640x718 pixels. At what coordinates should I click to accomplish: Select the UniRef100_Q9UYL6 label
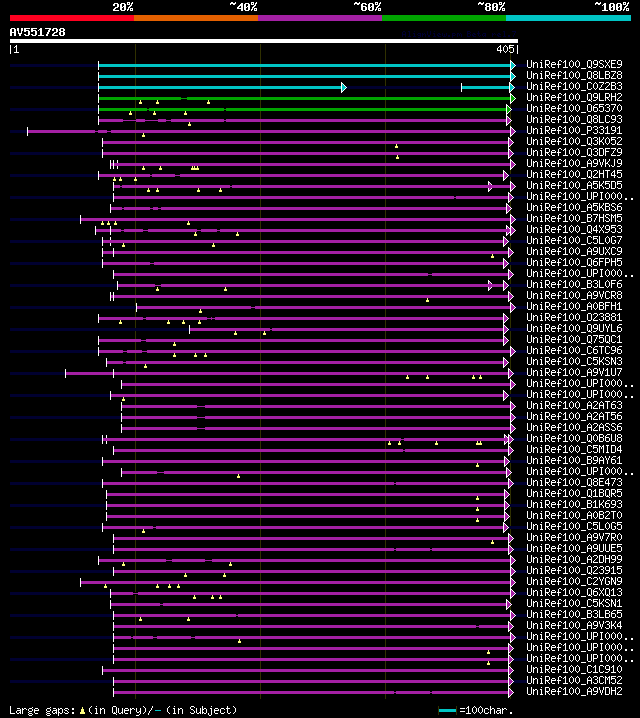click(574, 328)
